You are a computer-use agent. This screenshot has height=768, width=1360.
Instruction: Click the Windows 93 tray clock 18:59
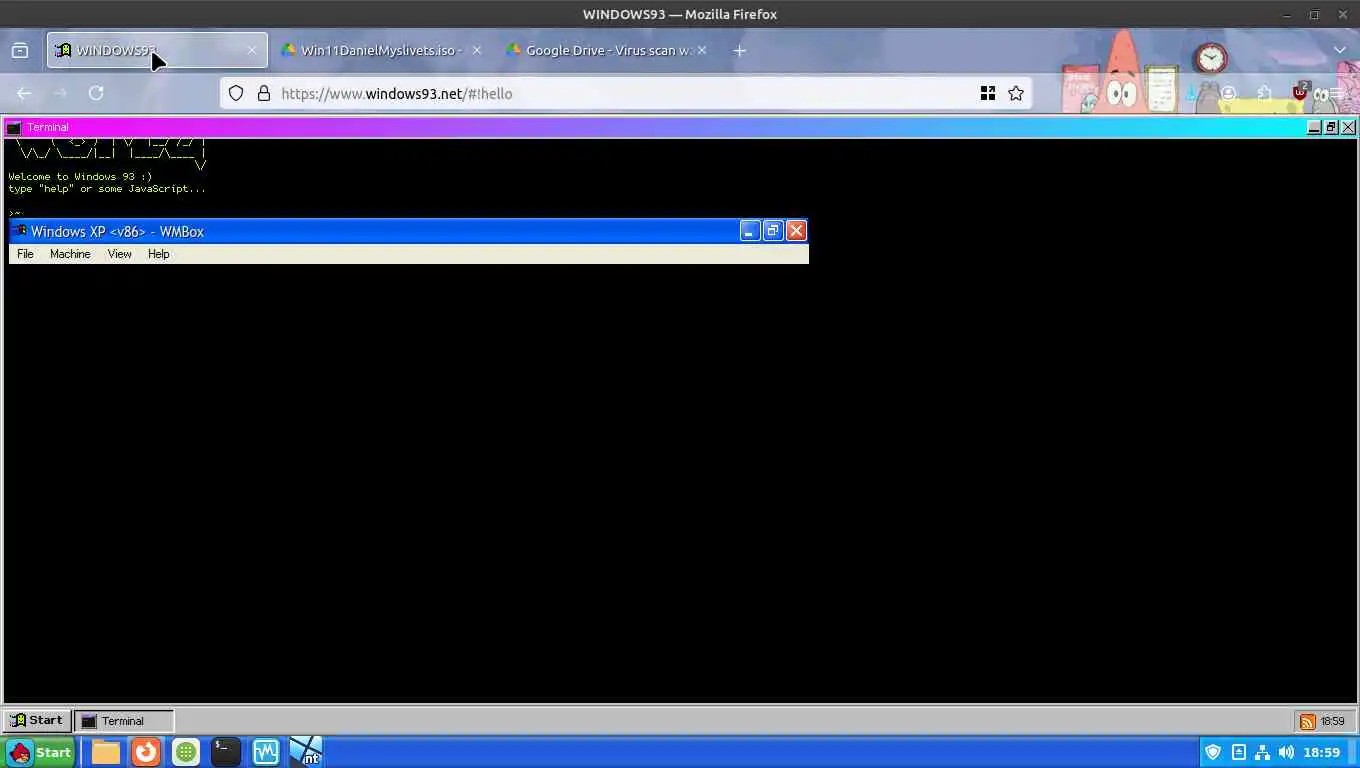(x=1332, y=721)
